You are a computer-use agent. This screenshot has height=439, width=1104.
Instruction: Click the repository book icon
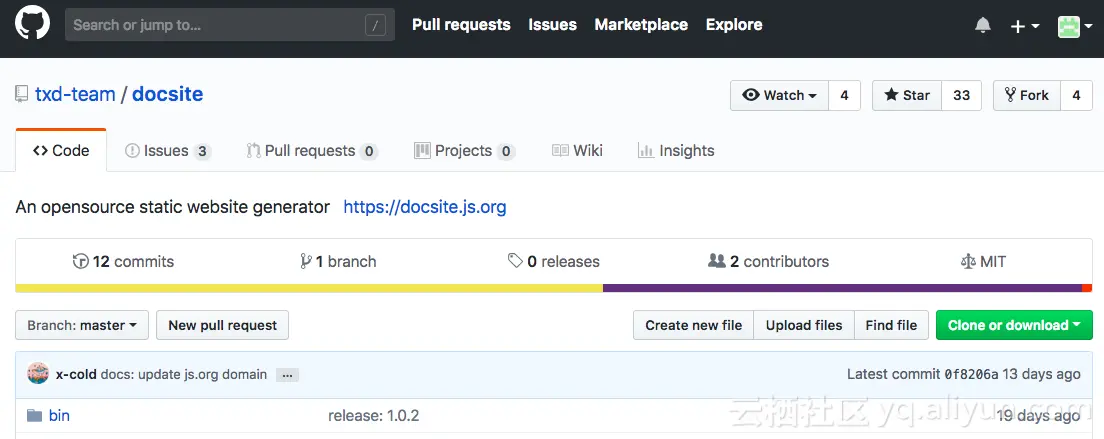pos(22,94)
